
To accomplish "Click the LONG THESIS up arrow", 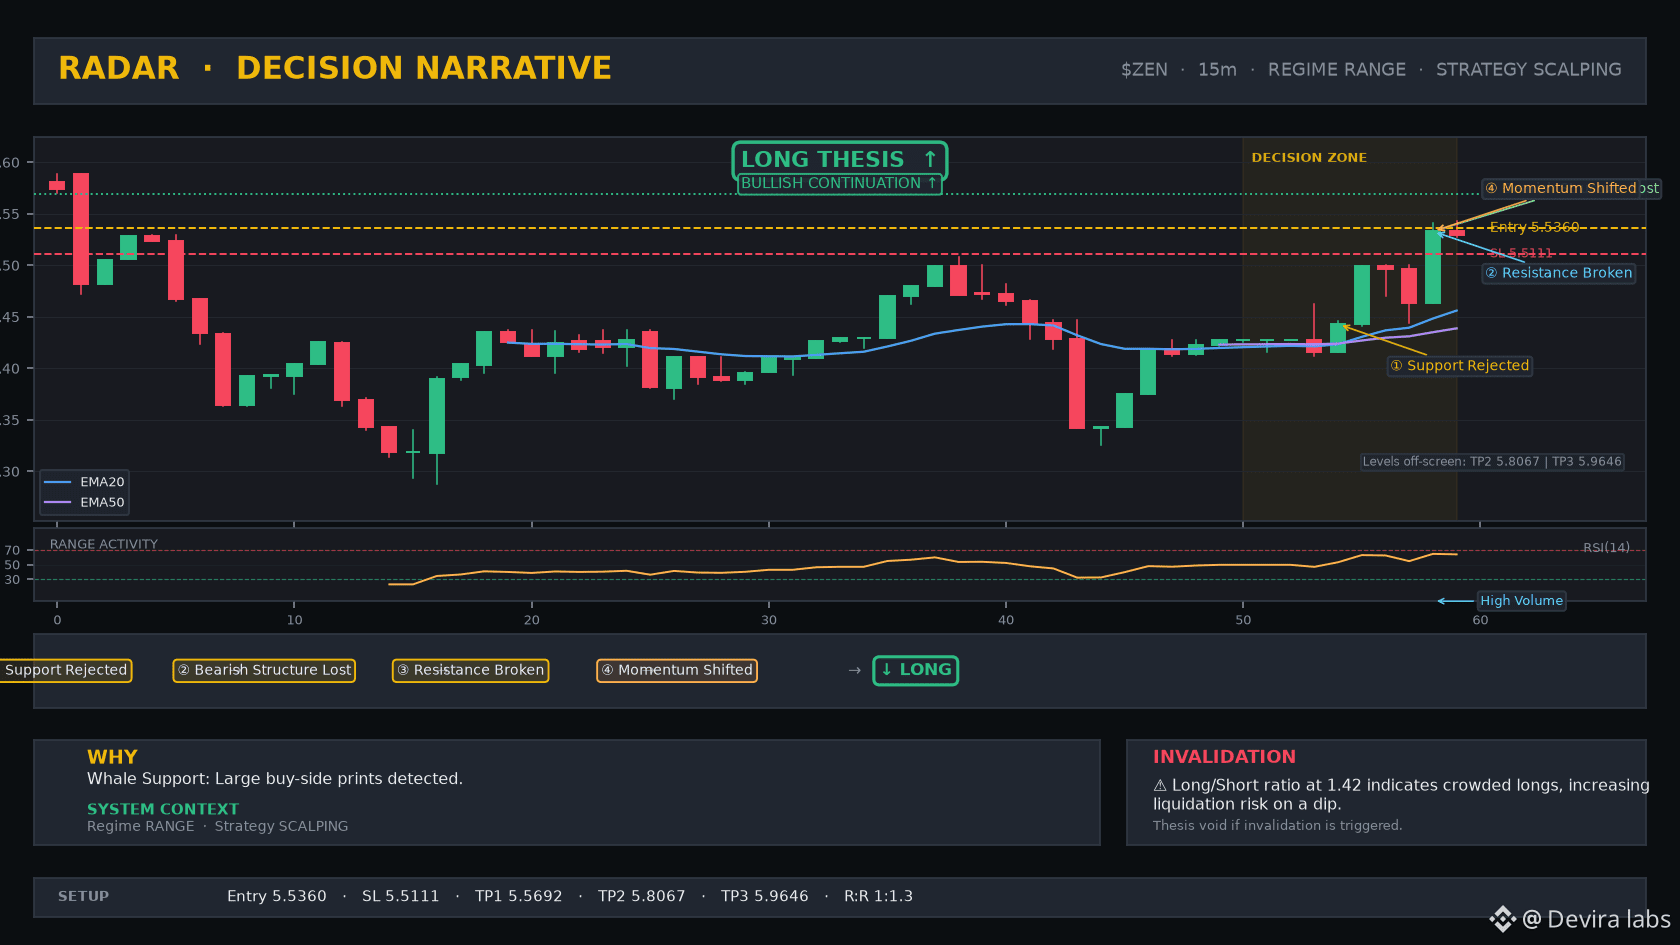I will (x=930, y=159).
